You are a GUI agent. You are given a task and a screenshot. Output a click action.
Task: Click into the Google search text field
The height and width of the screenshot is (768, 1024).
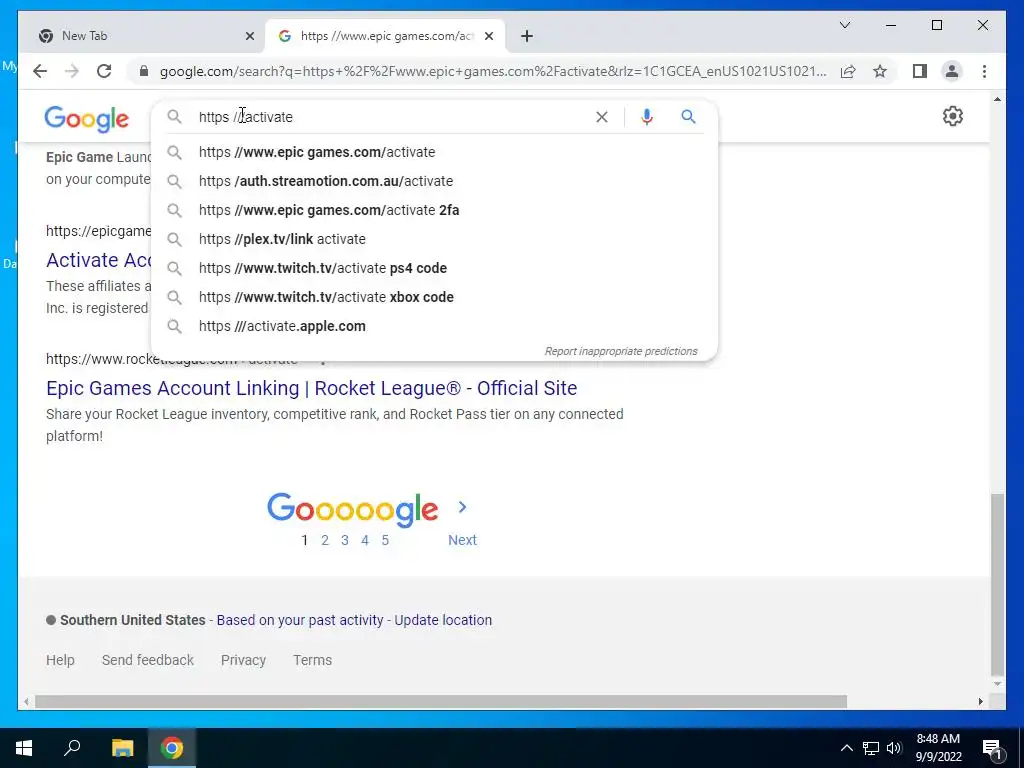[x=392, y=117]
